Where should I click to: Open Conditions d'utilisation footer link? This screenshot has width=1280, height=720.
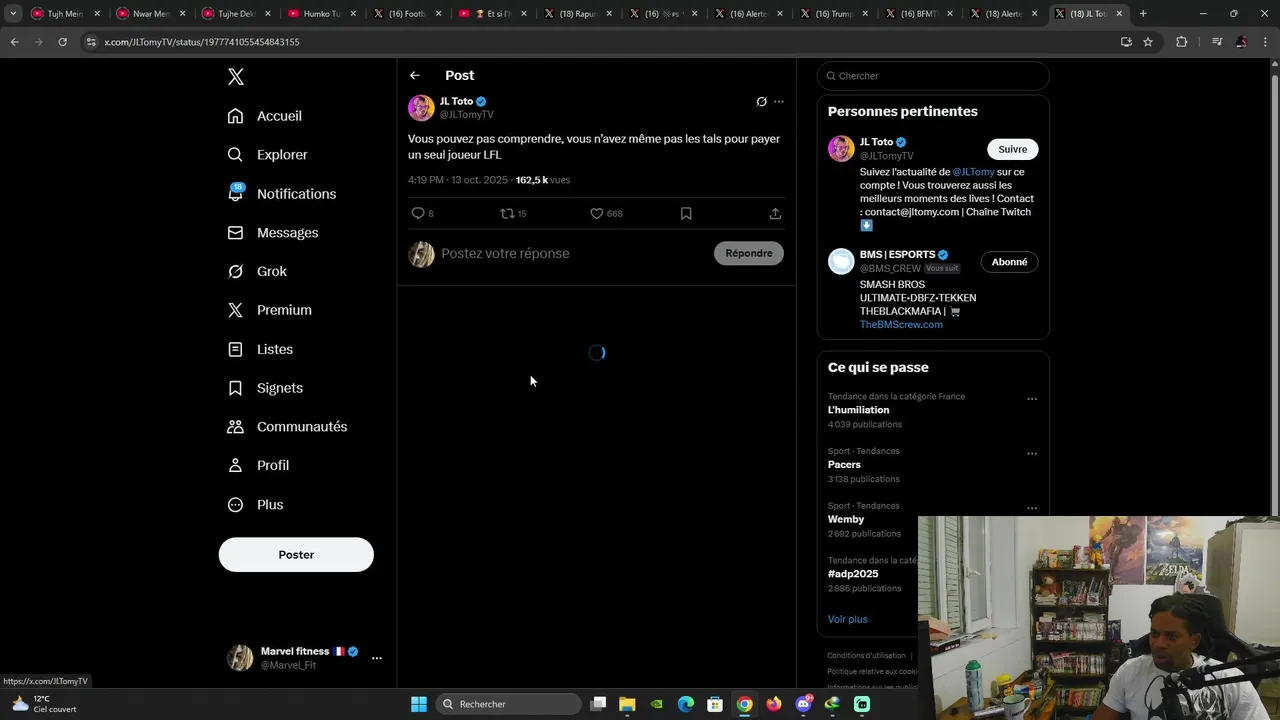click(x=866, y=656)
